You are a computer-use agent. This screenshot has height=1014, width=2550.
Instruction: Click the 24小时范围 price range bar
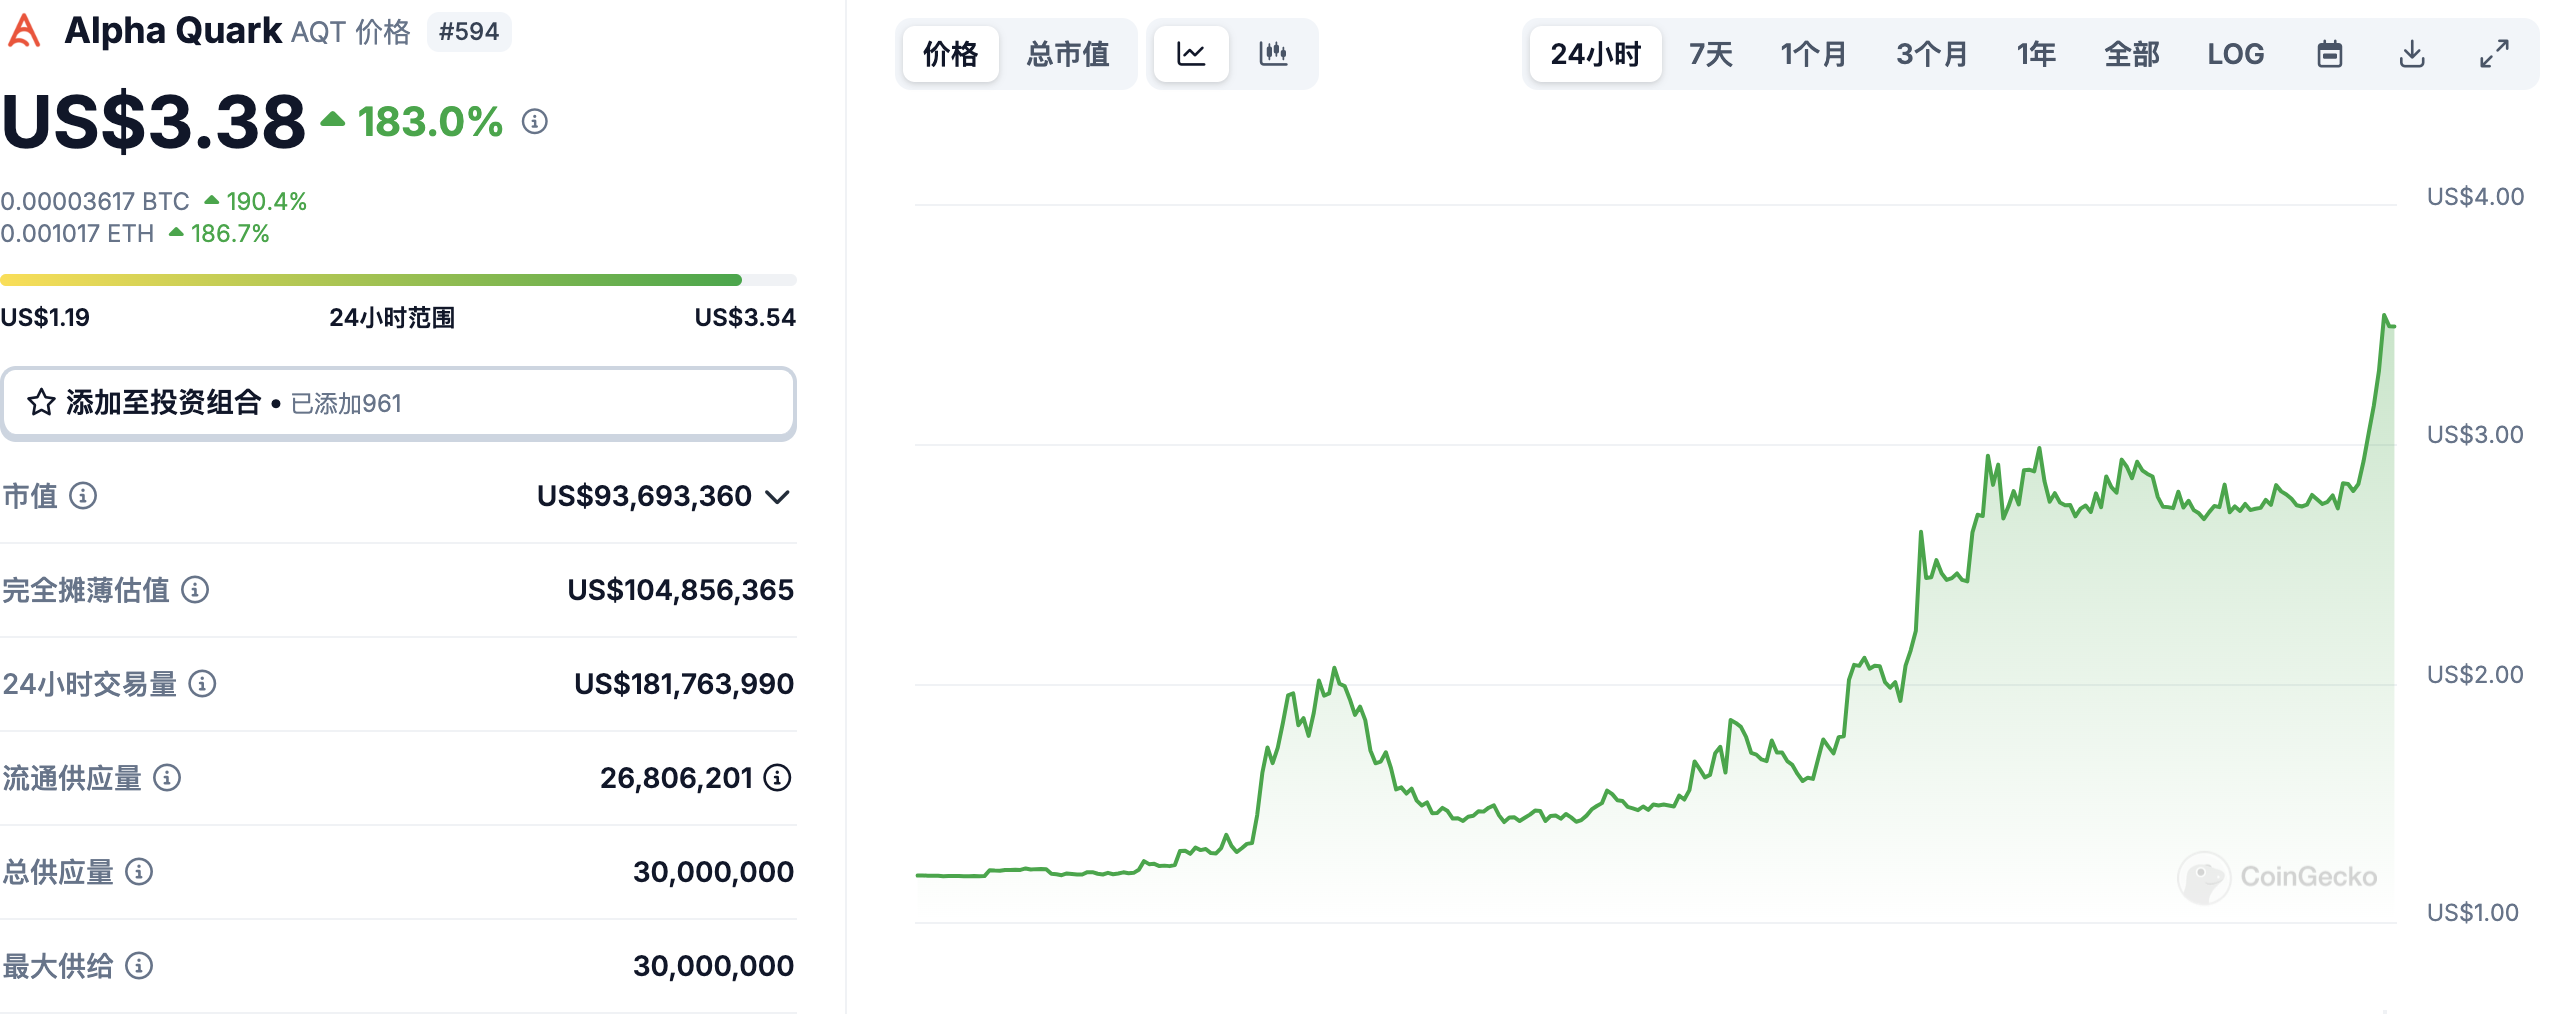coord(398,280)
